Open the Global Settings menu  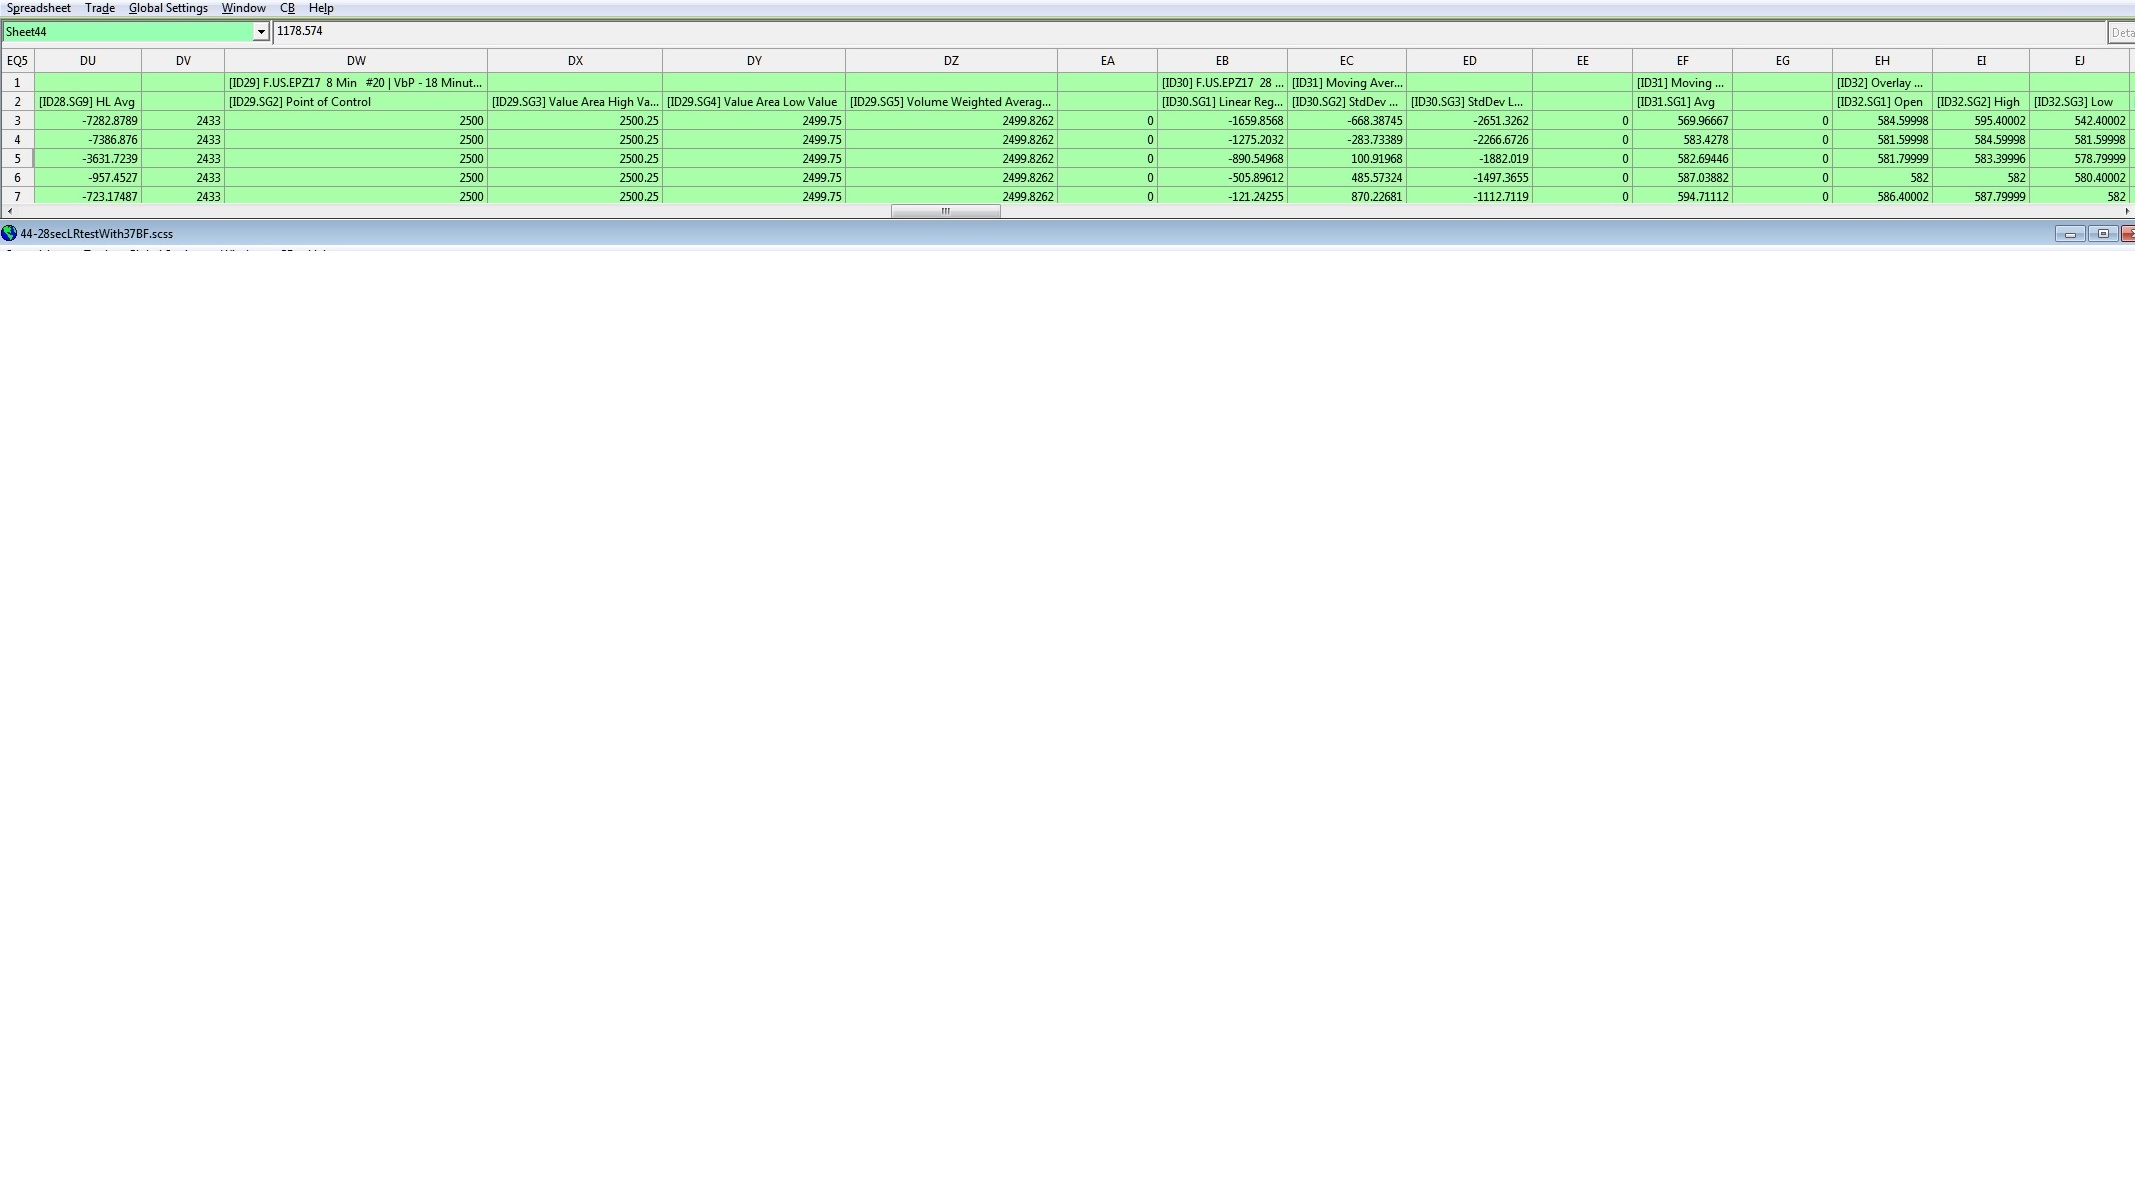point(168,8)
